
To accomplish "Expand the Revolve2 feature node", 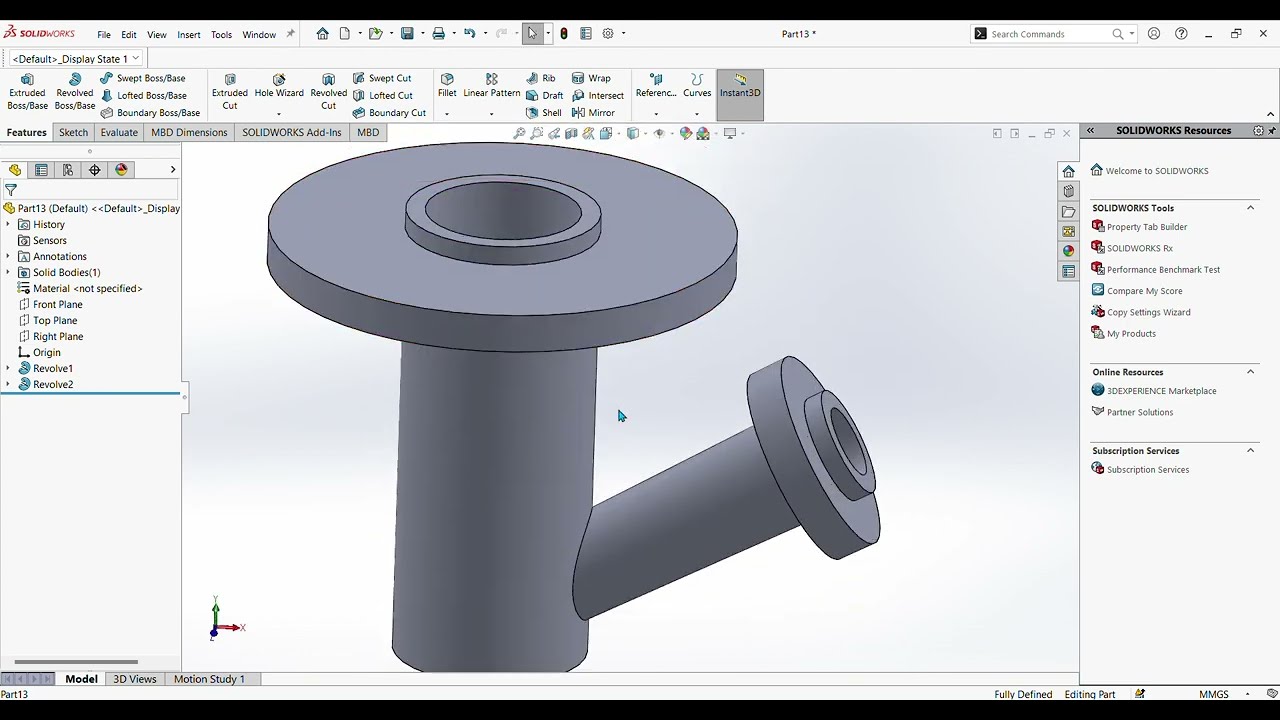I will [8, 384].
